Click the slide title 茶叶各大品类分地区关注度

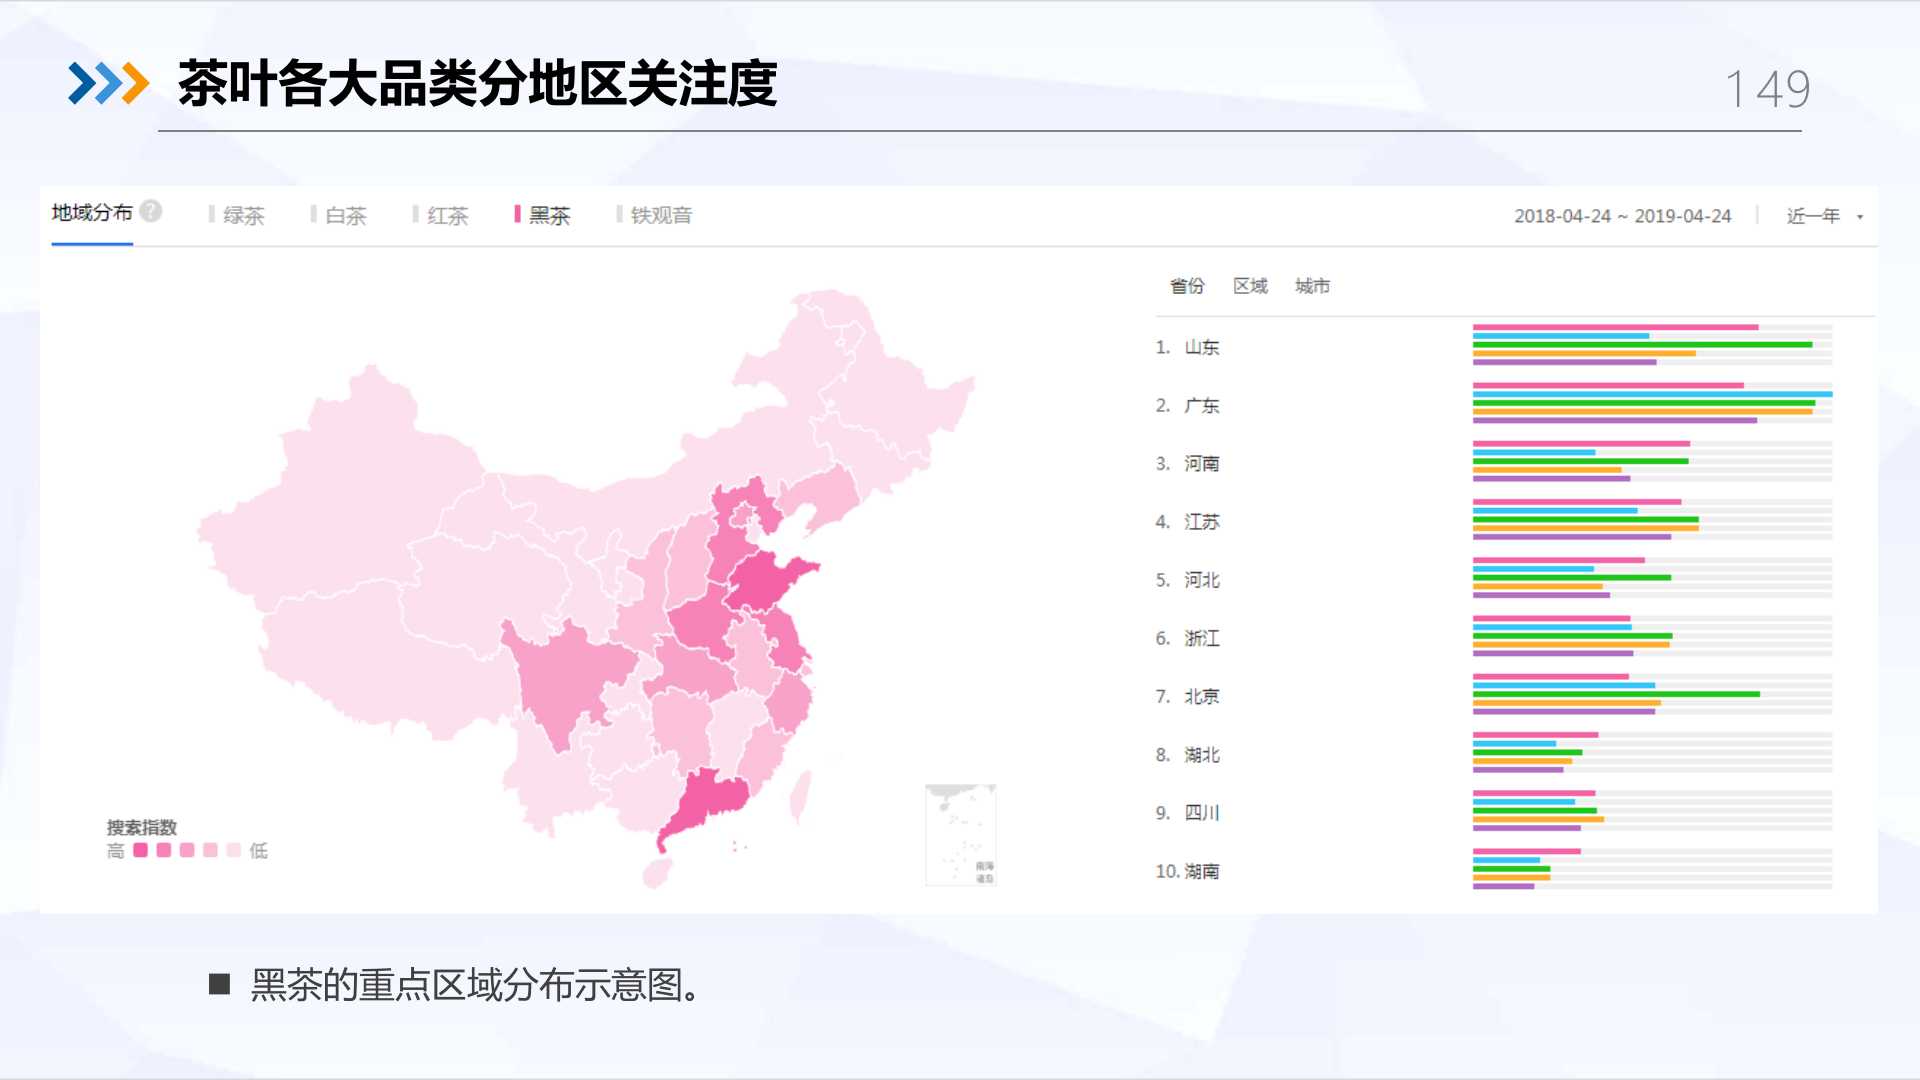coord(477,83)
